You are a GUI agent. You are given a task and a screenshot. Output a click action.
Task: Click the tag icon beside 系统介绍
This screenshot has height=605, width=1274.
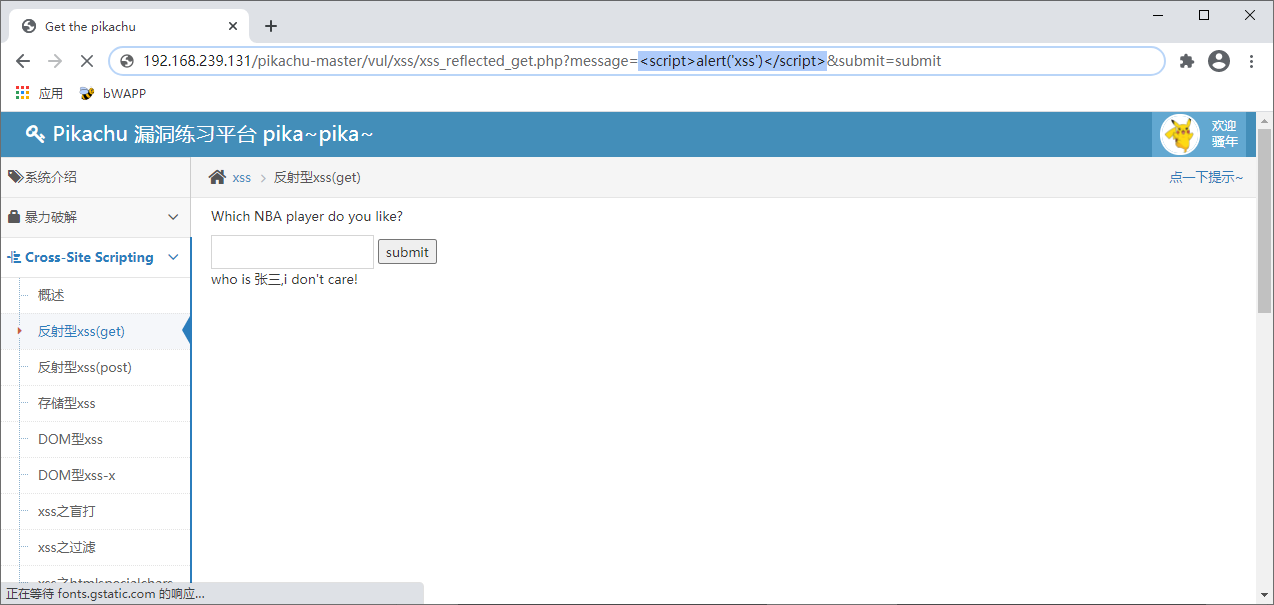click(x=15, y=177)
